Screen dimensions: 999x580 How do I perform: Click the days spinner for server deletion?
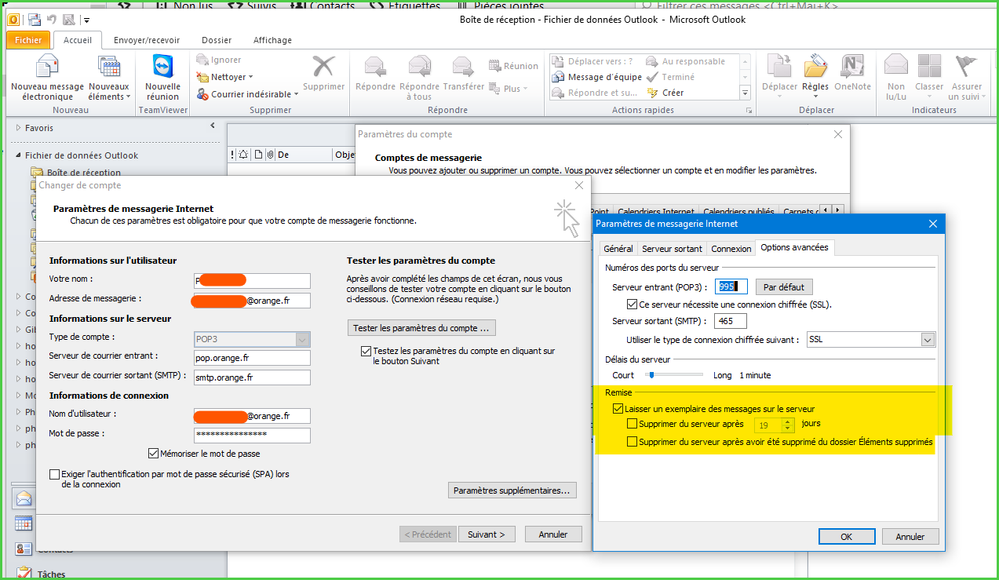pyautogui.click(x=787, y=424)
